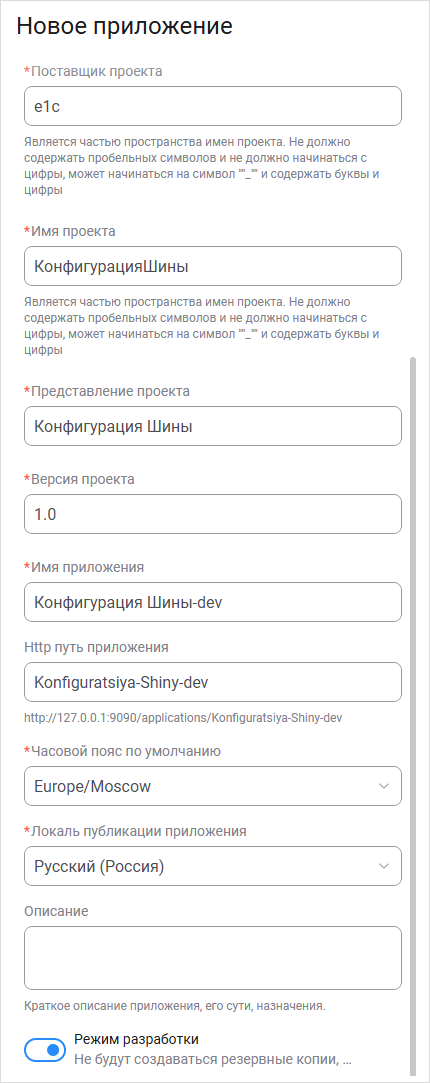Click chevron next to Русский (Россия)
The image size is (430, 1083).
click(x=384, y=866)
